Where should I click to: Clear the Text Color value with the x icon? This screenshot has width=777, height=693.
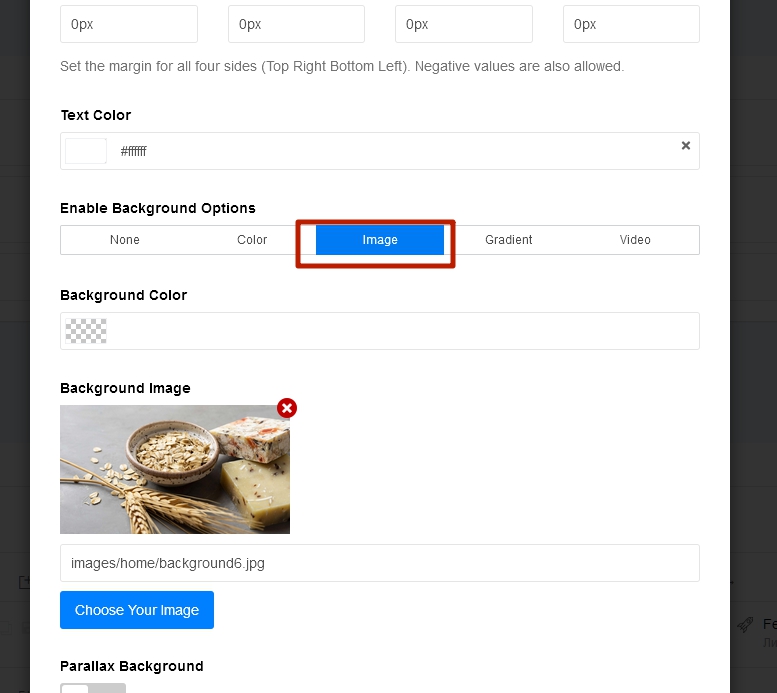click(686, 146)
